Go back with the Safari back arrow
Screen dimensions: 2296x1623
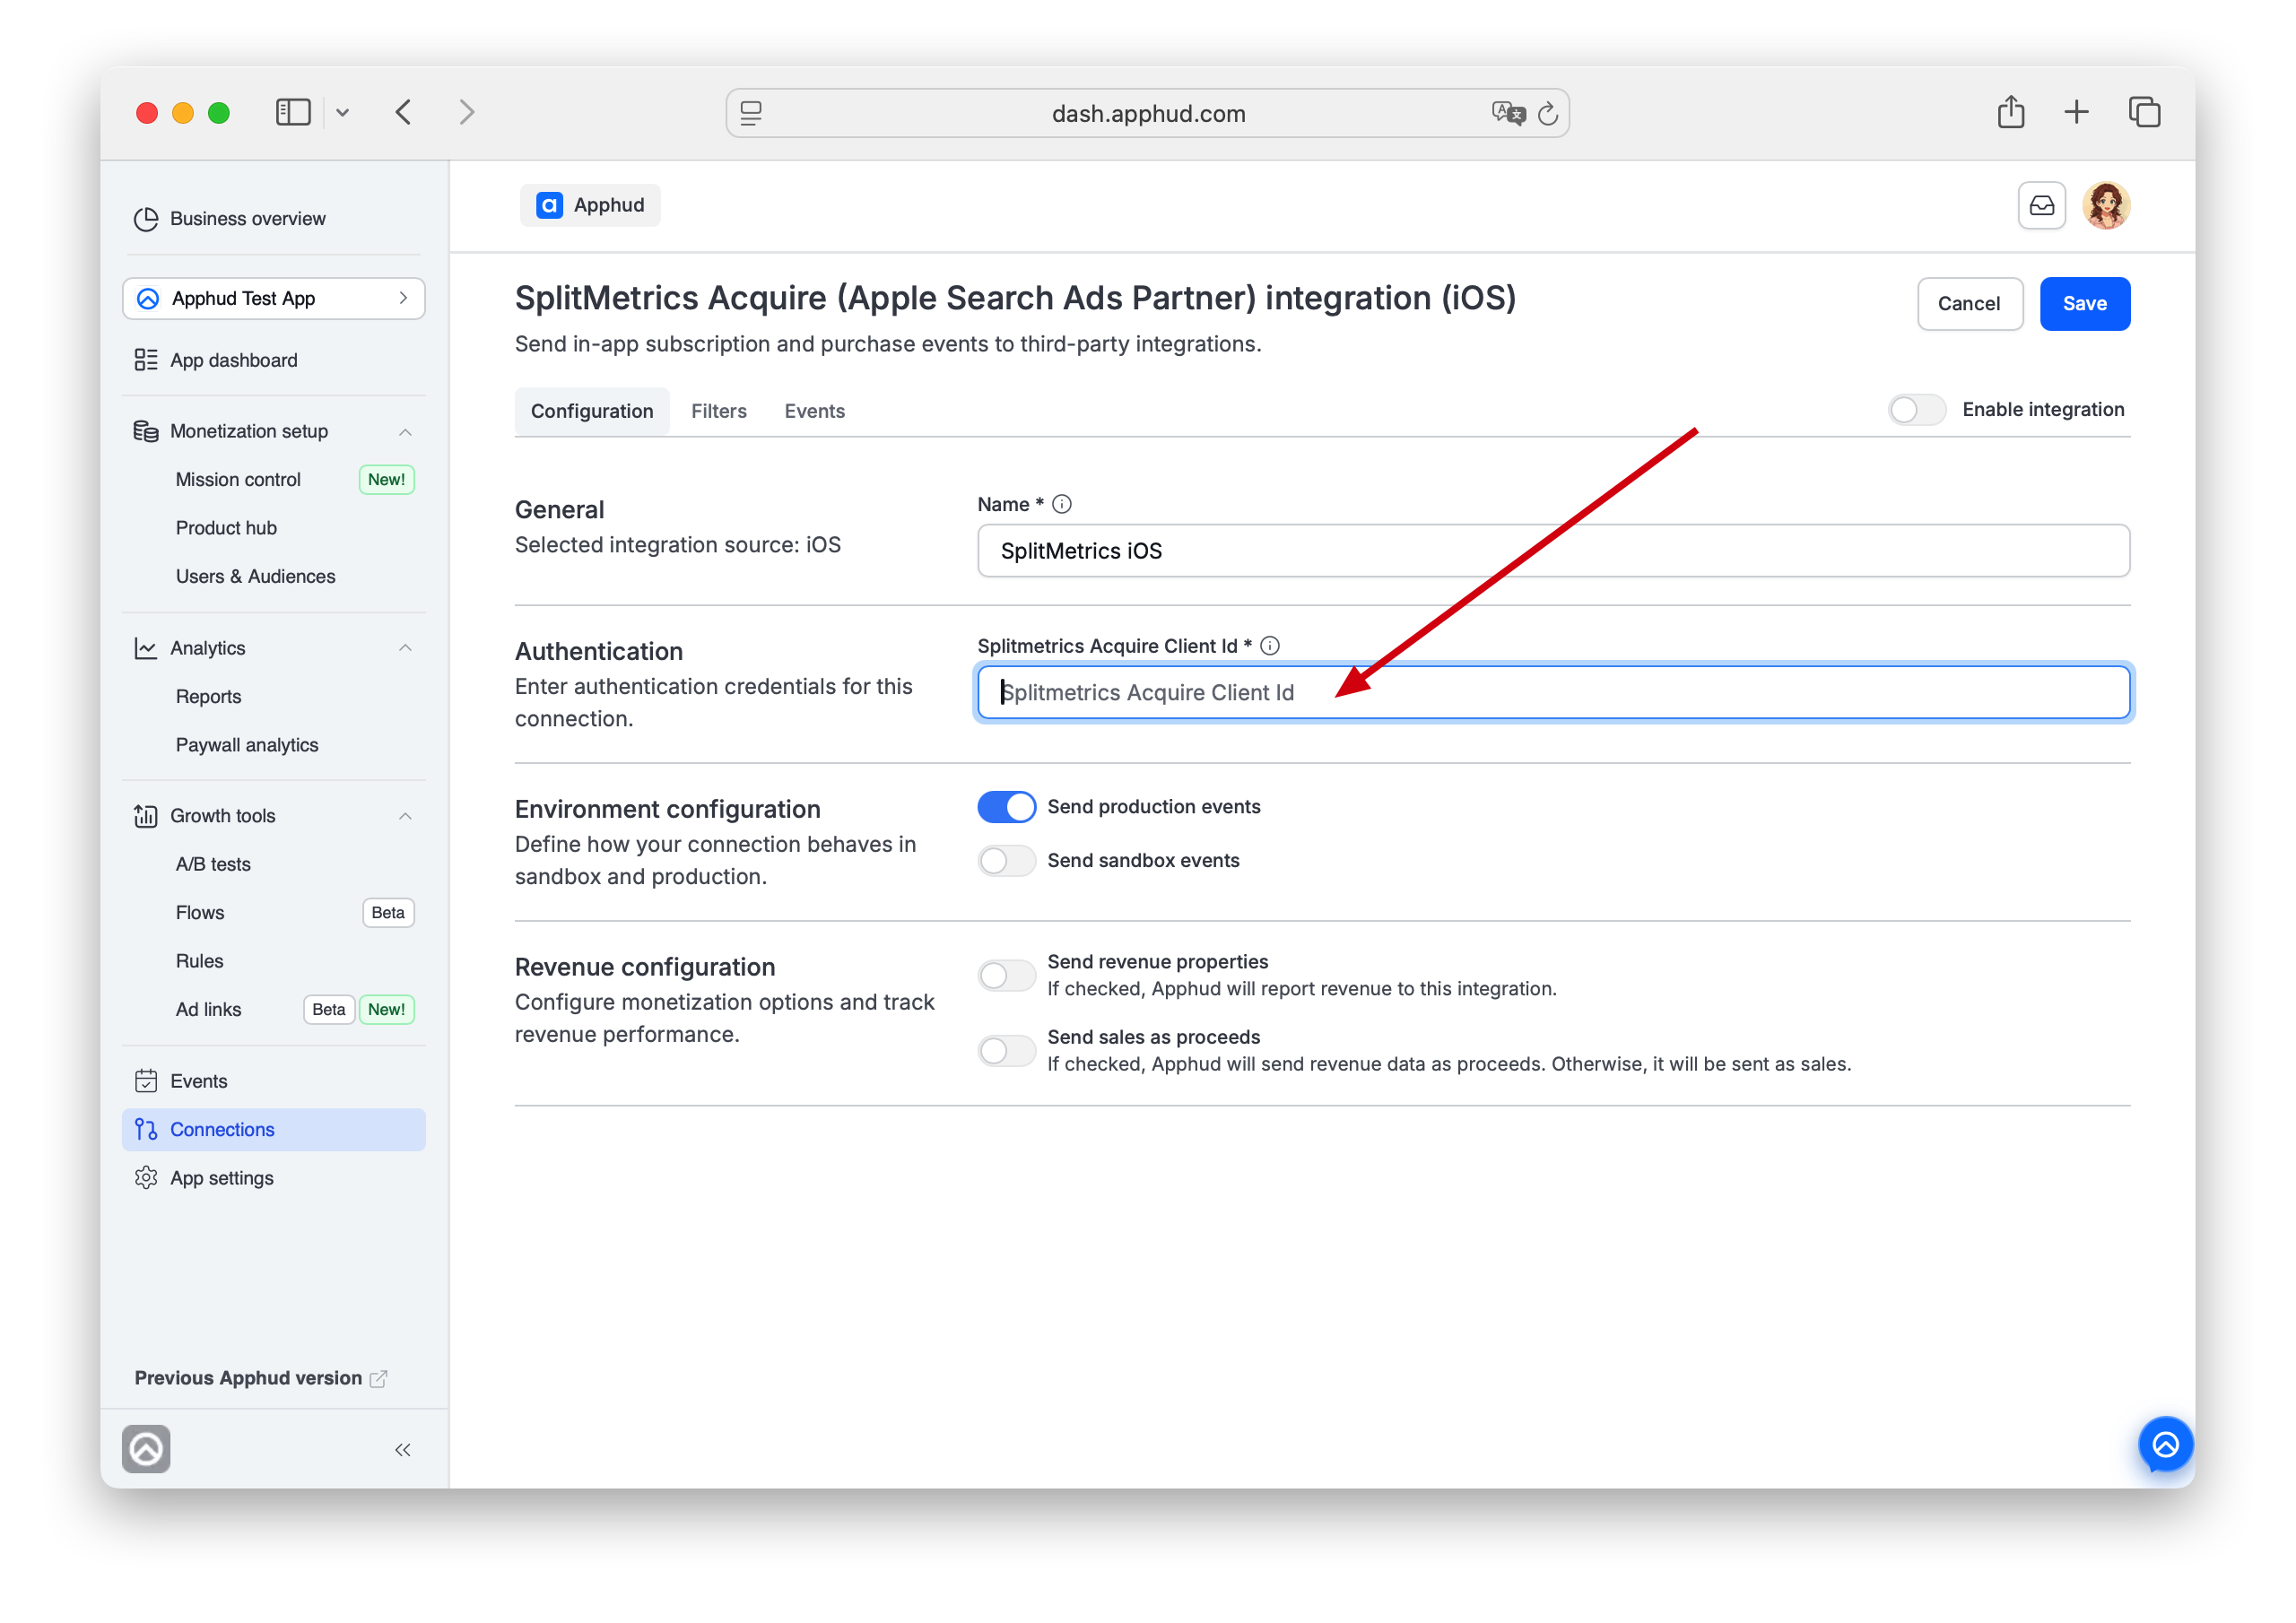click(x=404, y=112)
